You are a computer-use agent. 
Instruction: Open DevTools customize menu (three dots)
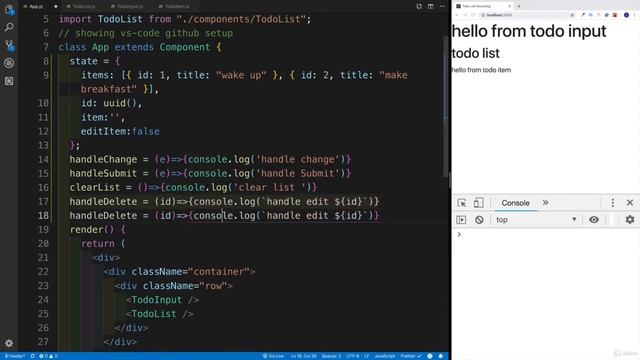click(613, 203)
